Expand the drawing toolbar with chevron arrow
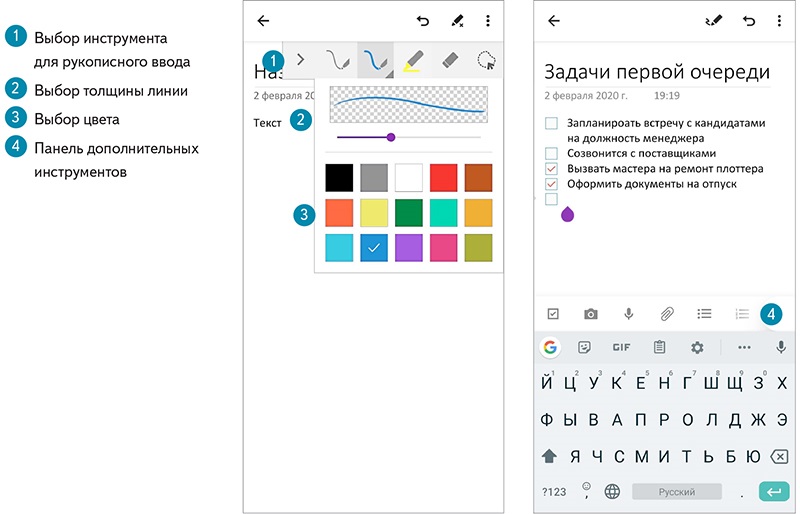The height and width of the screenshot is (514, 800). [300, 60]
